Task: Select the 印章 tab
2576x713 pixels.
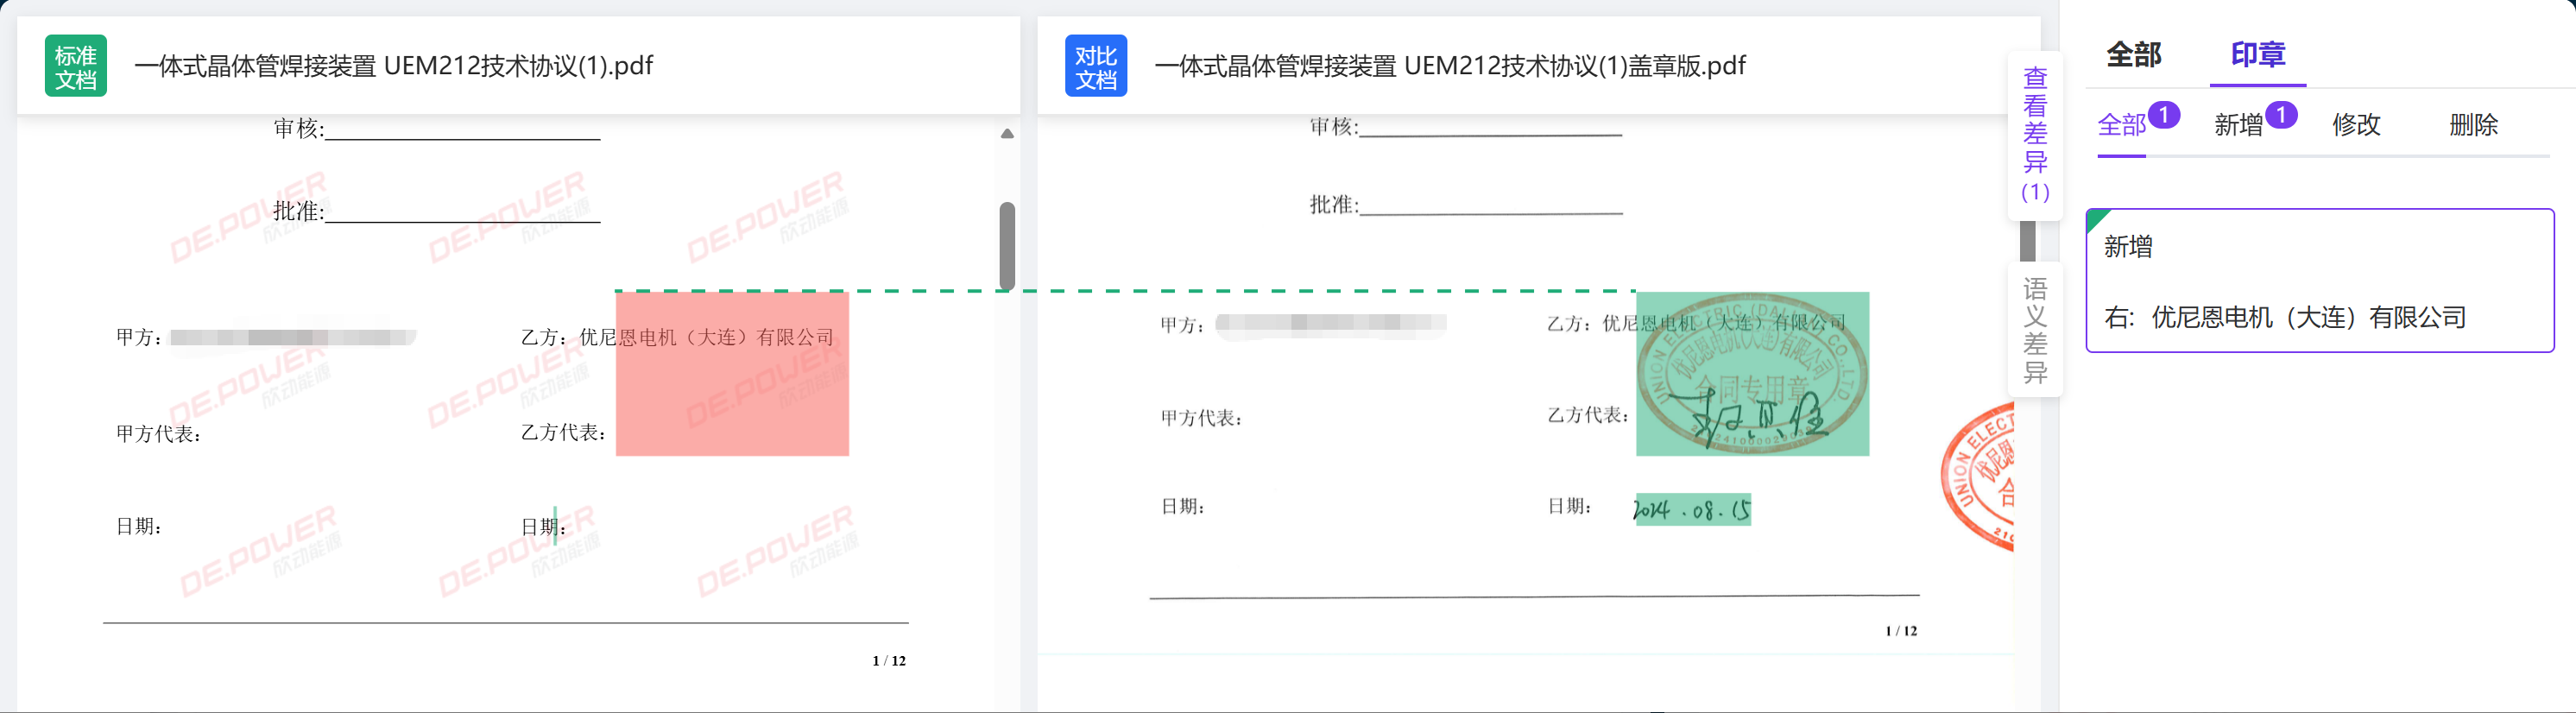Action: 2257,55
